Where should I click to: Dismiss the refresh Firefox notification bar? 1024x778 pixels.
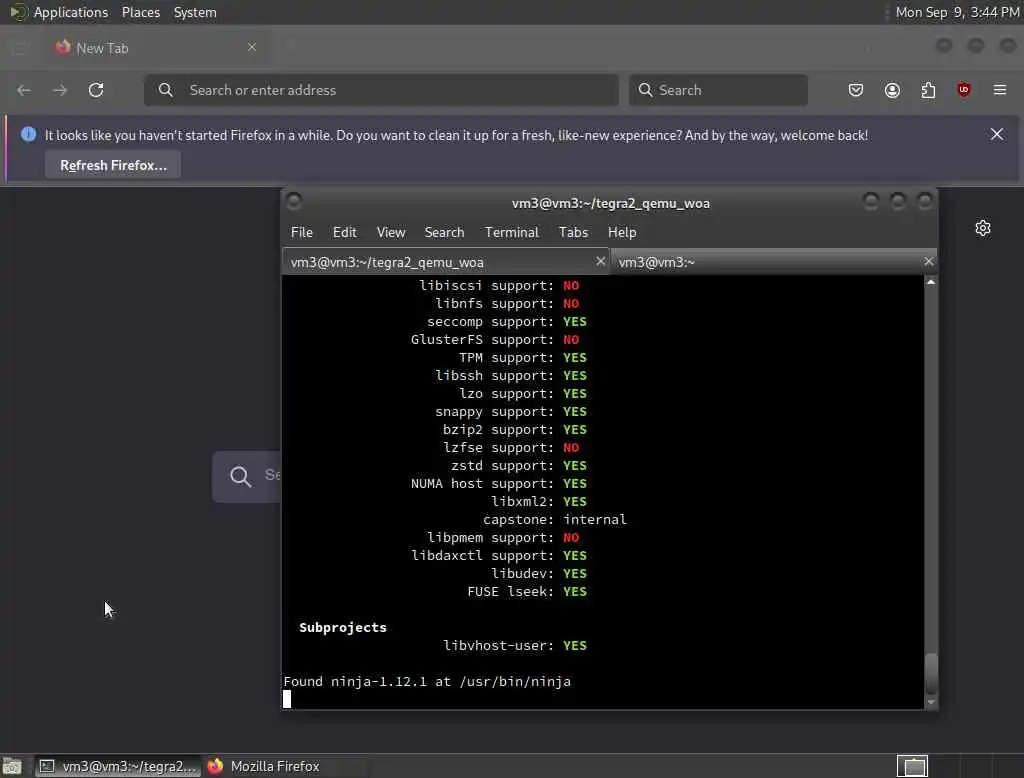[997, 134]
